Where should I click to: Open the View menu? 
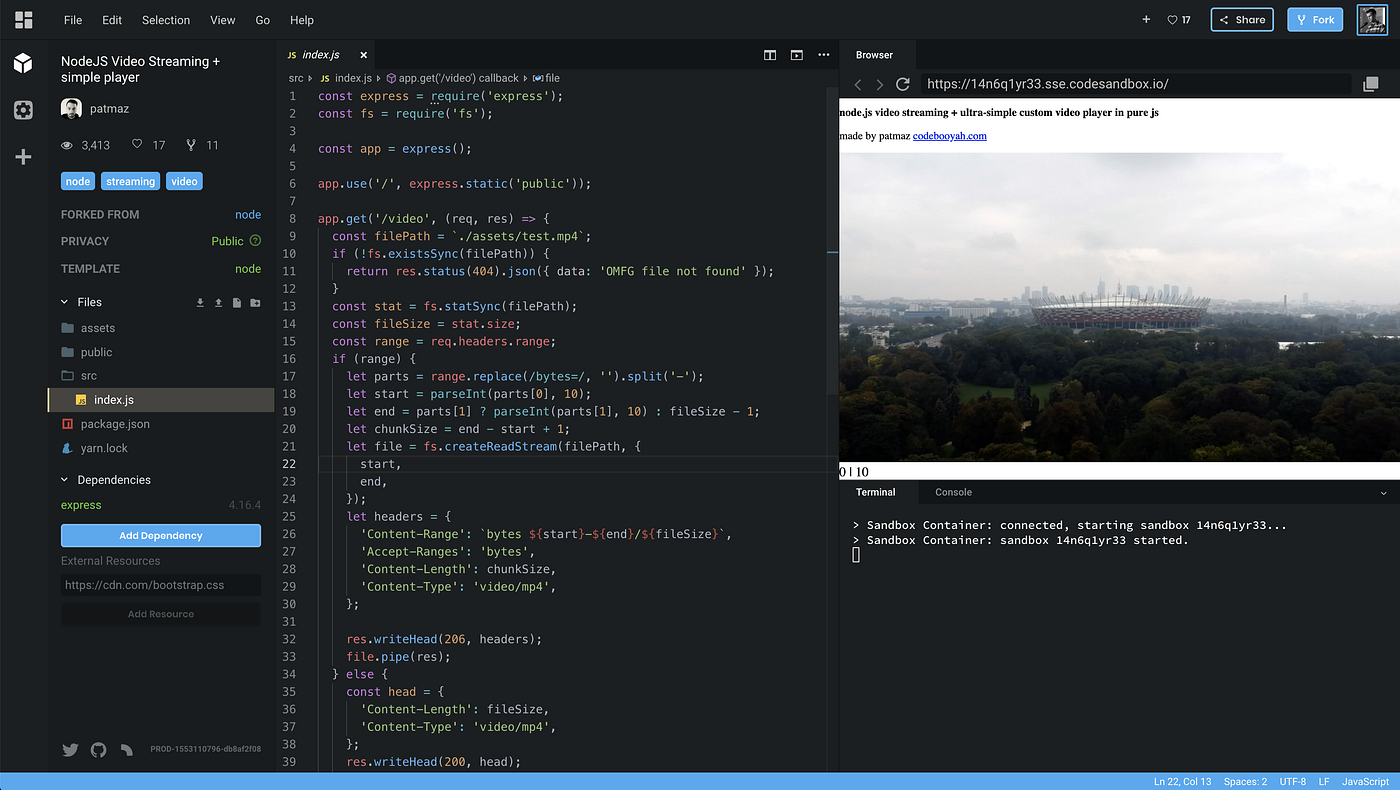(x=222, y=20)
